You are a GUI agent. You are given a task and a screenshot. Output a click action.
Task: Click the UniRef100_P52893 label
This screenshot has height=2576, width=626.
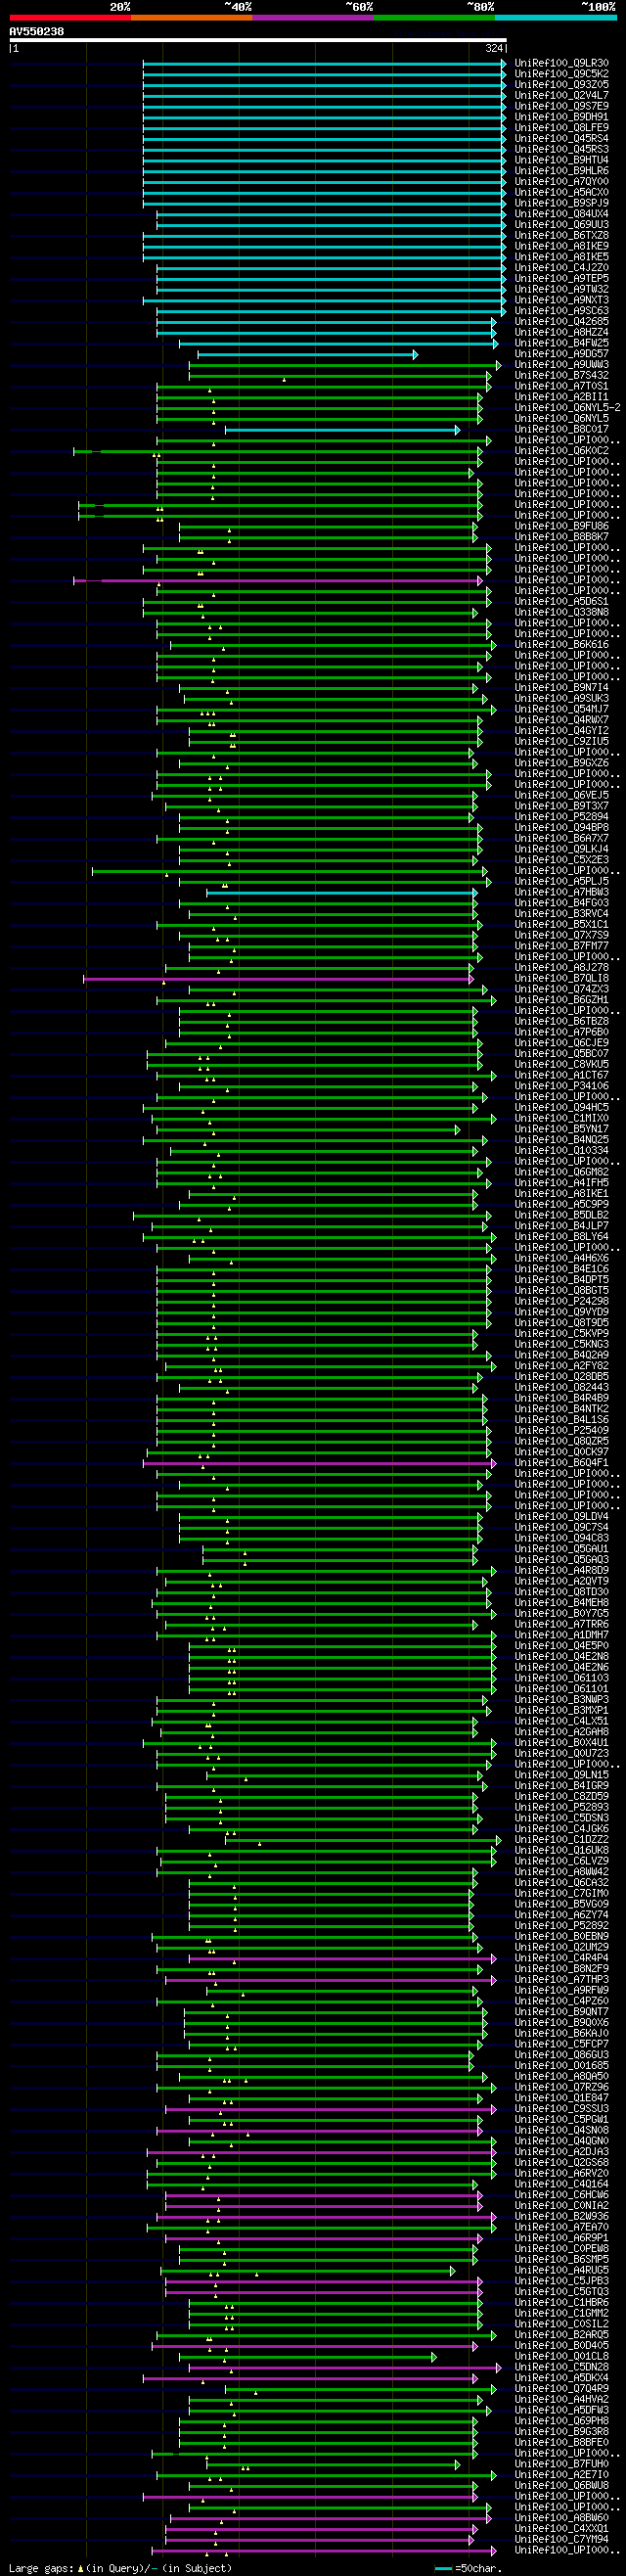click(x=561, y=1807)
